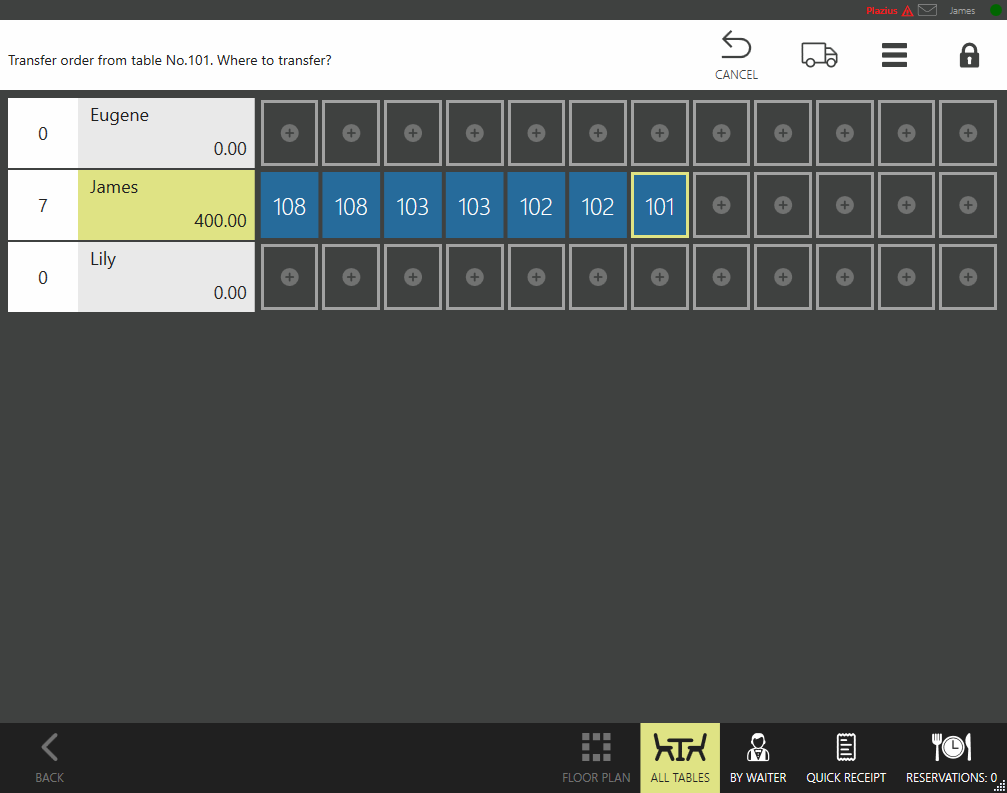This screenshot has height=793, width=1007.
Task: Cancel the table transfer
Action: pos(736,55)
